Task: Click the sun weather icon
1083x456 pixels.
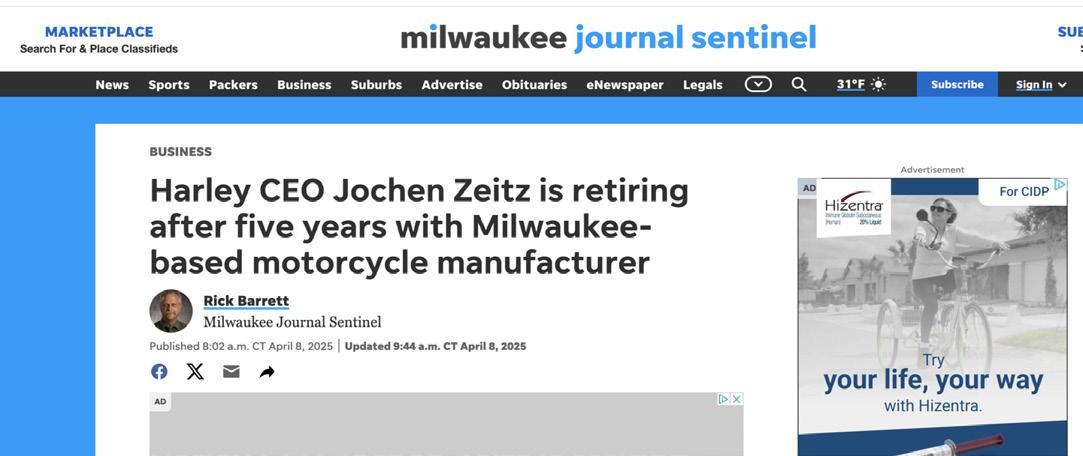Action: coord(878,85)
